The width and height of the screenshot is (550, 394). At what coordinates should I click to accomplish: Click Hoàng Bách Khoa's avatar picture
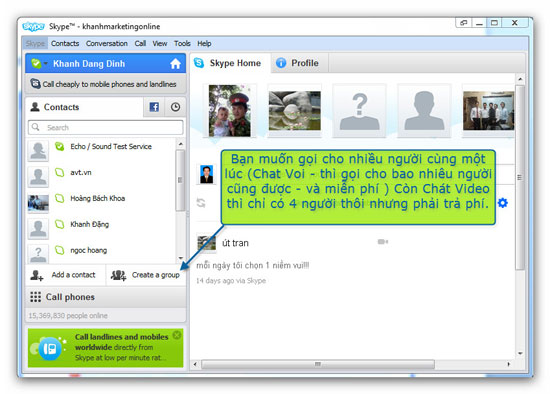click(x=38, y=203)
